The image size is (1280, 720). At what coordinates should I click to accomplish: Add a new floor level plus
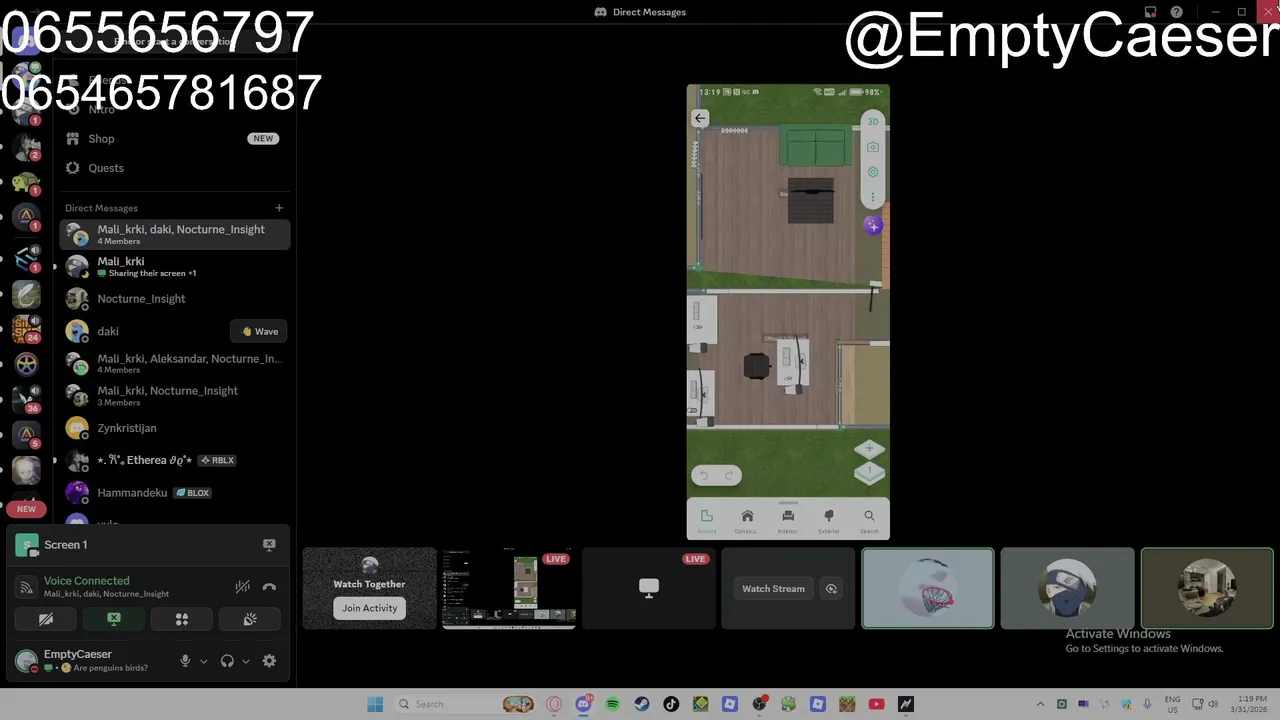[869, 450]
